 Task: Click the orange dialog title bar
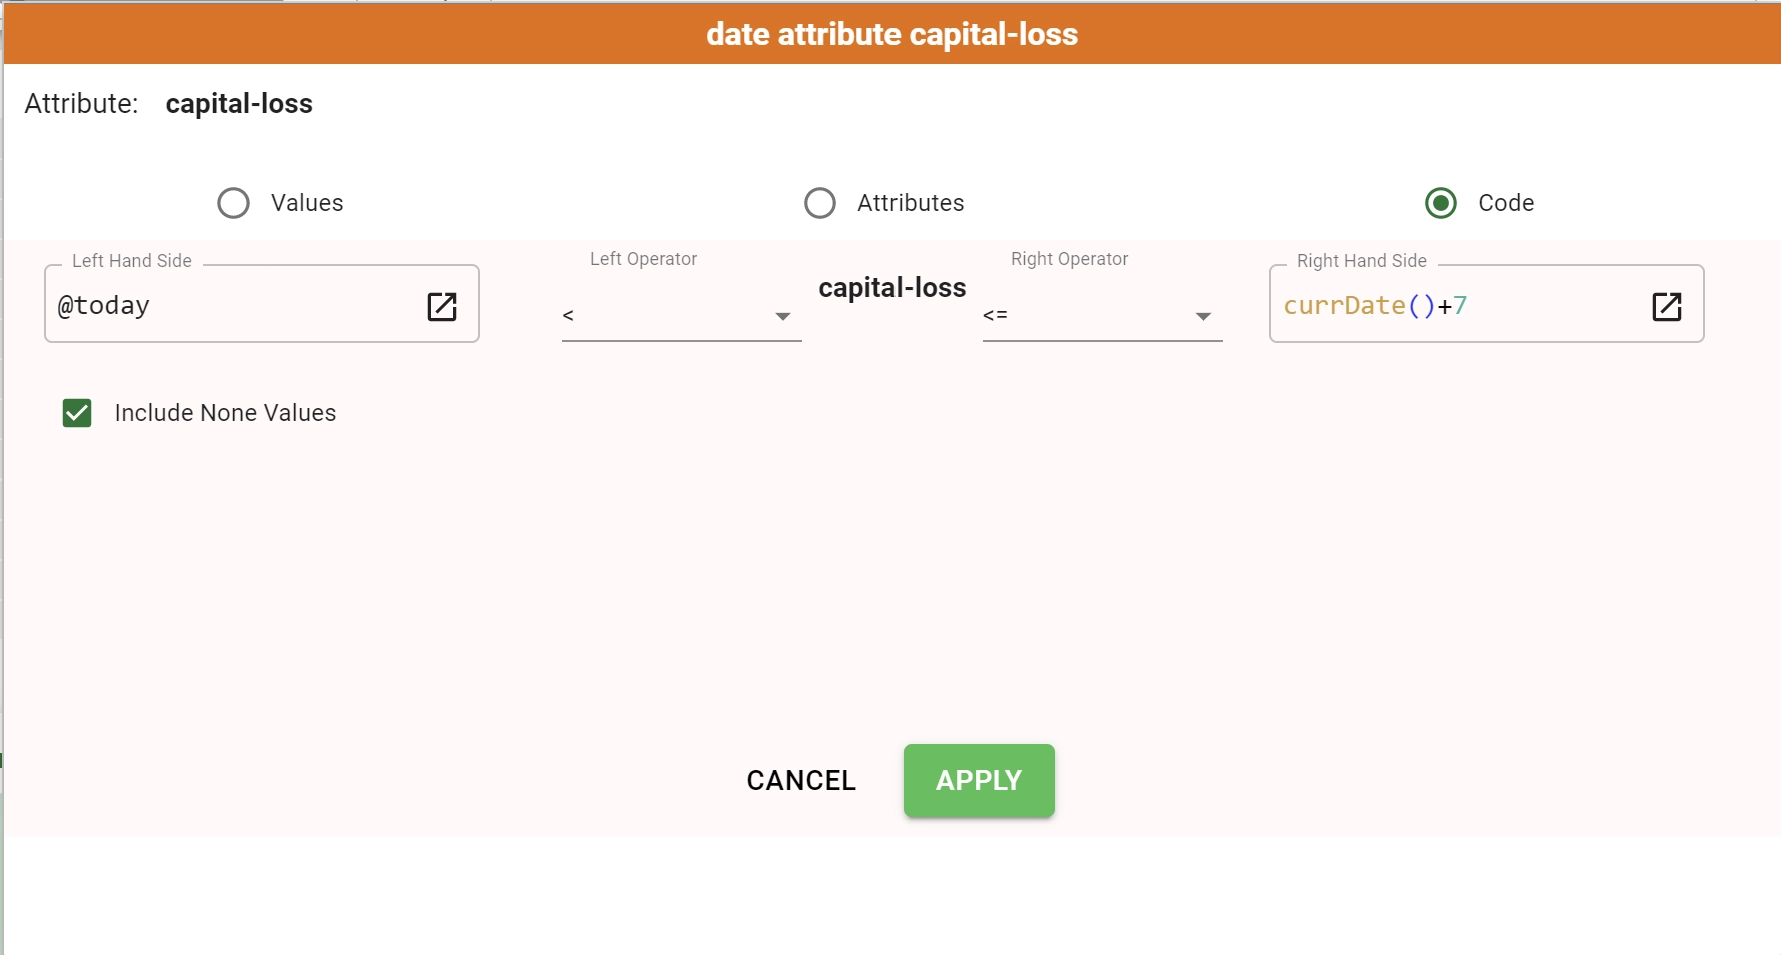892,34
